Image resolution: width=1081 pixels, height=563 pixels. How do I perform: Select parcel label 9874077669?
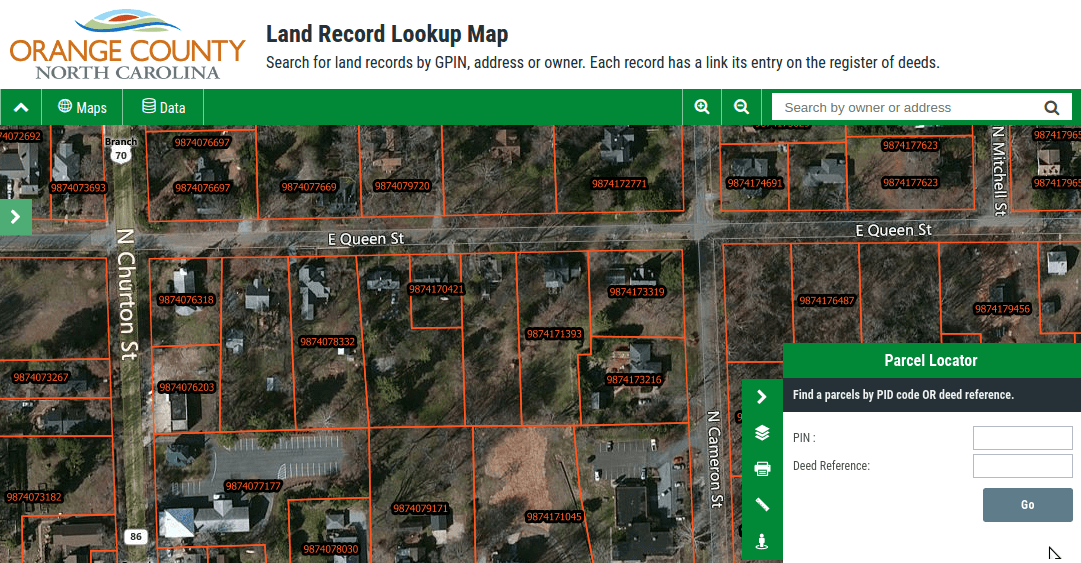click(x=309, y=187)
